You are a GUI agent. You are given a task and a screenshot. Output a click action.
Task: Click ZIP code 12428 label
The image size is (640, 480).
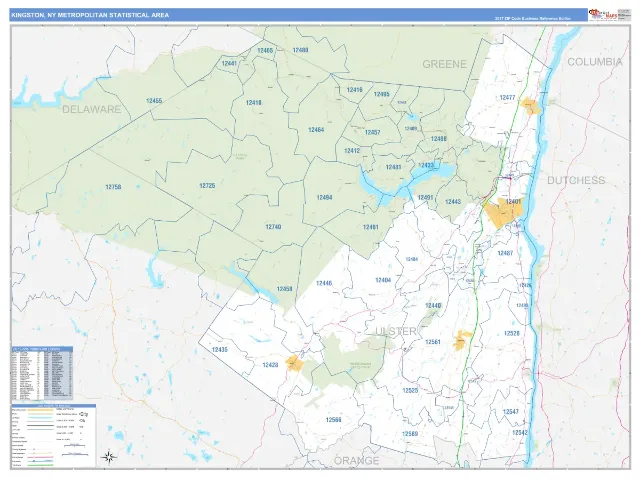(270, 365)
